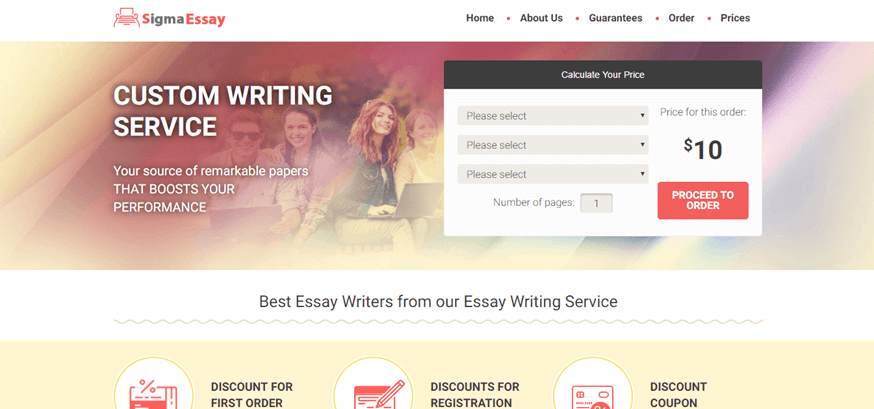Click the Discount for First Order heading

[251, 395]
